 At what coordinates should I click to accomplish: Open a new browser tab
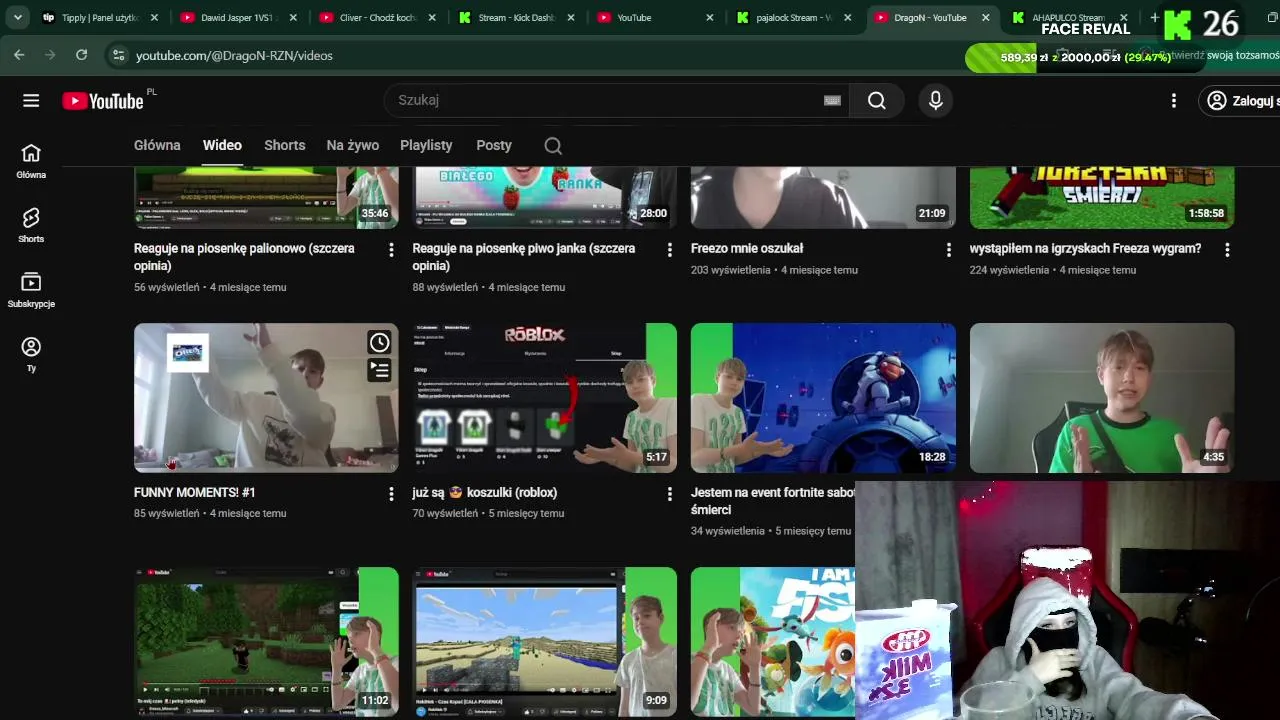point(1154,18)
